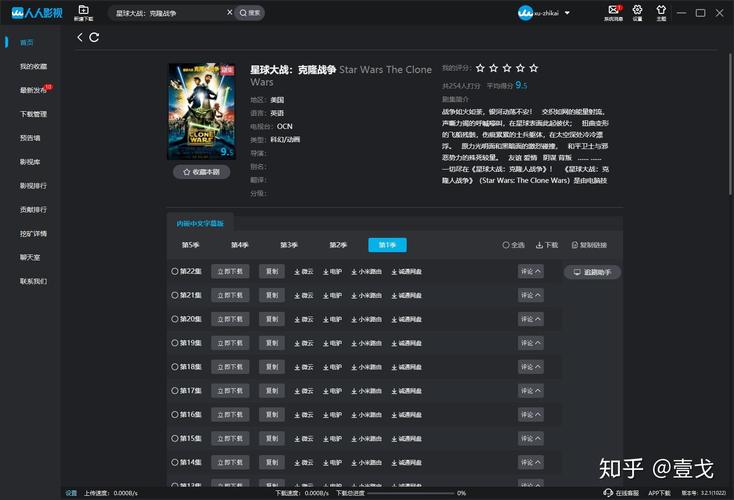Viewport: 734px width, 500px height.
Task: Click 立即下载 for 第14集
Action: (x=230, y=463)
